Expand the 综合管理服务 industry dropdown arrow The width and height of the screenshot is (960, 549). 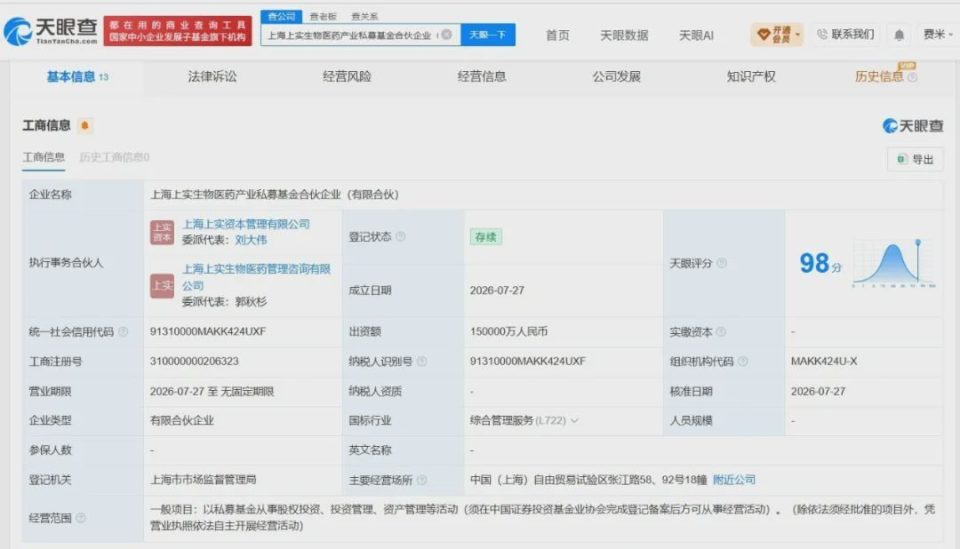tap(574, 421)
